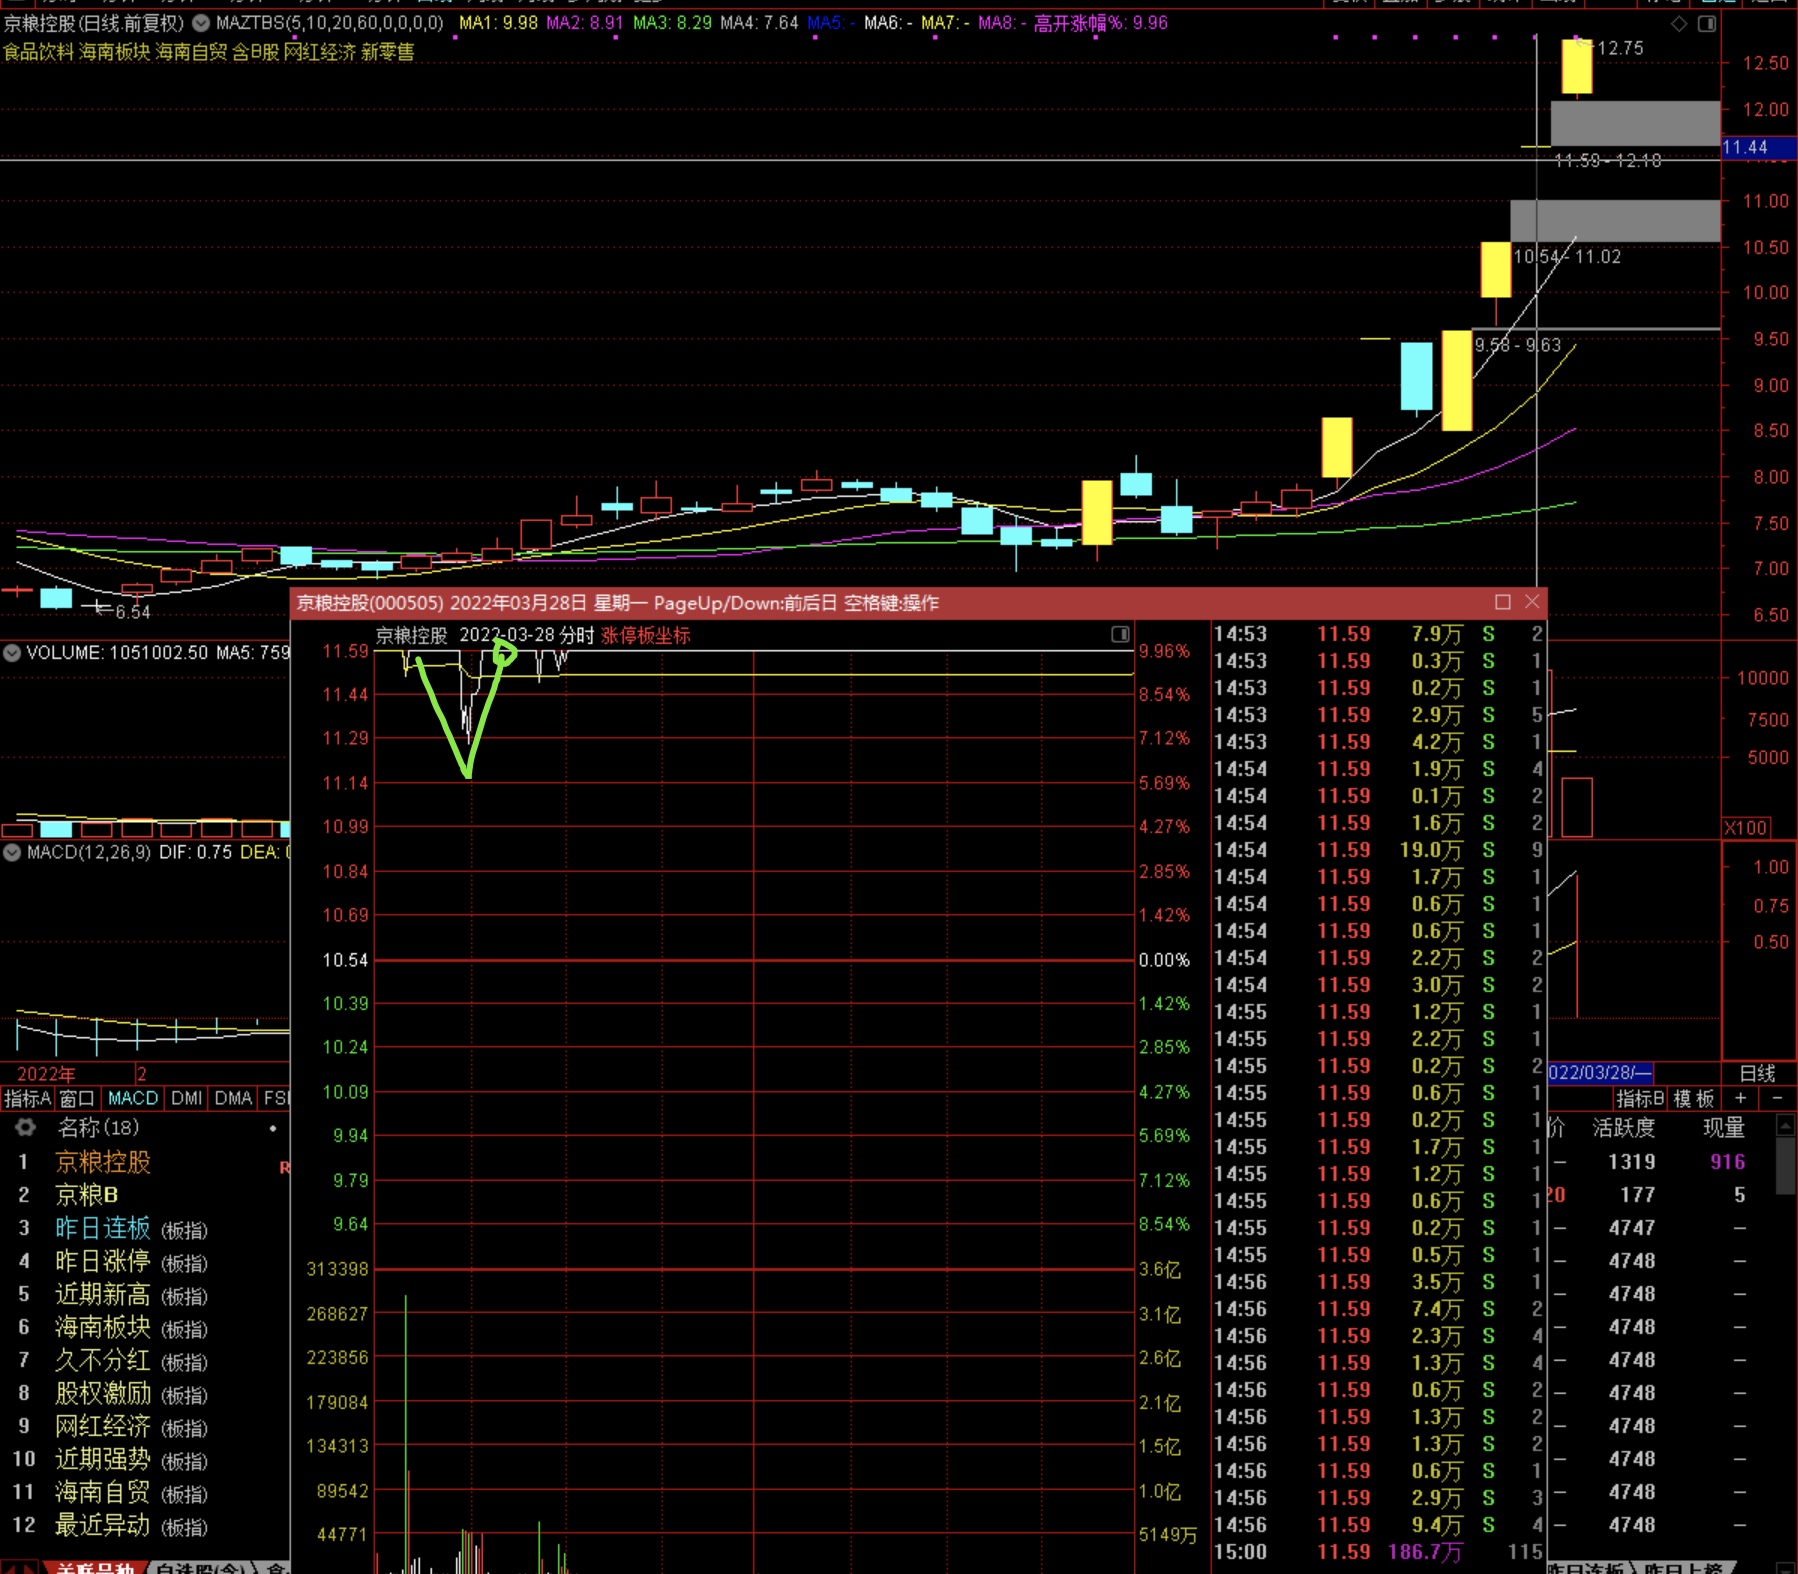
Task: Toggle the round indicator icon before MAZTBS
Action: pyautogui.click(x=201, y=22)
